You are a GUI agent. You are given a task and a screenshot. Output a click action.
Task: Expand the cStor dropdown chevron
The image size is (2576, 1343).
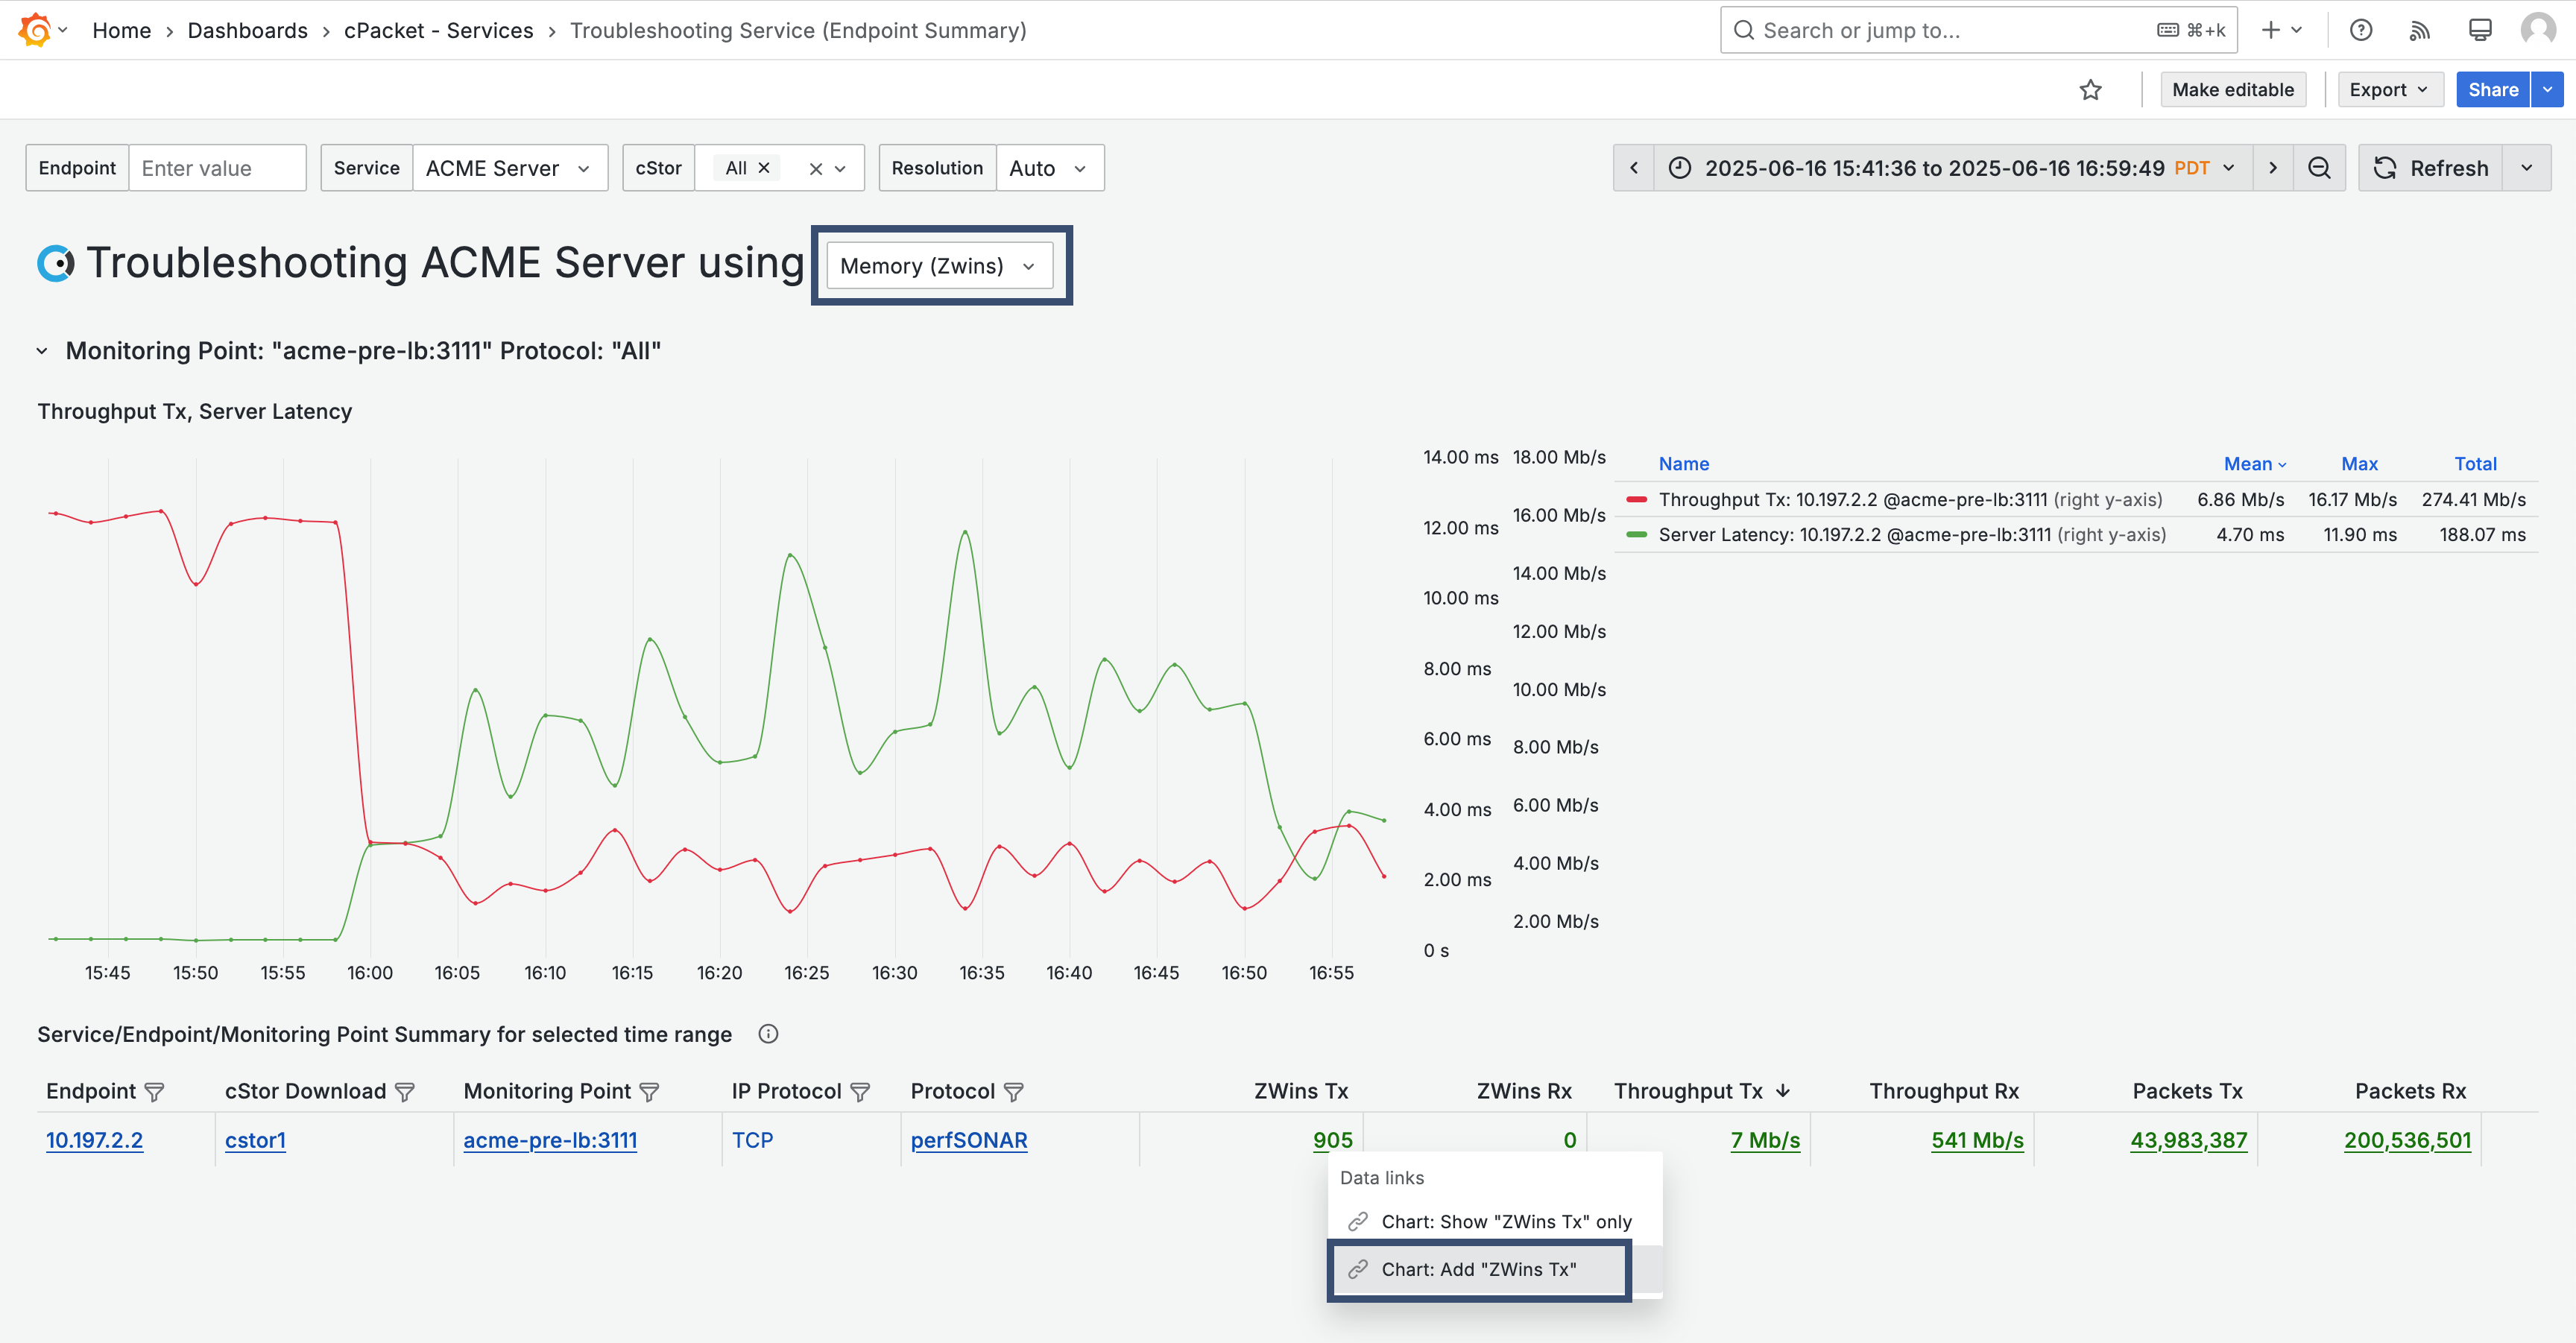click(x=841, y=169)
